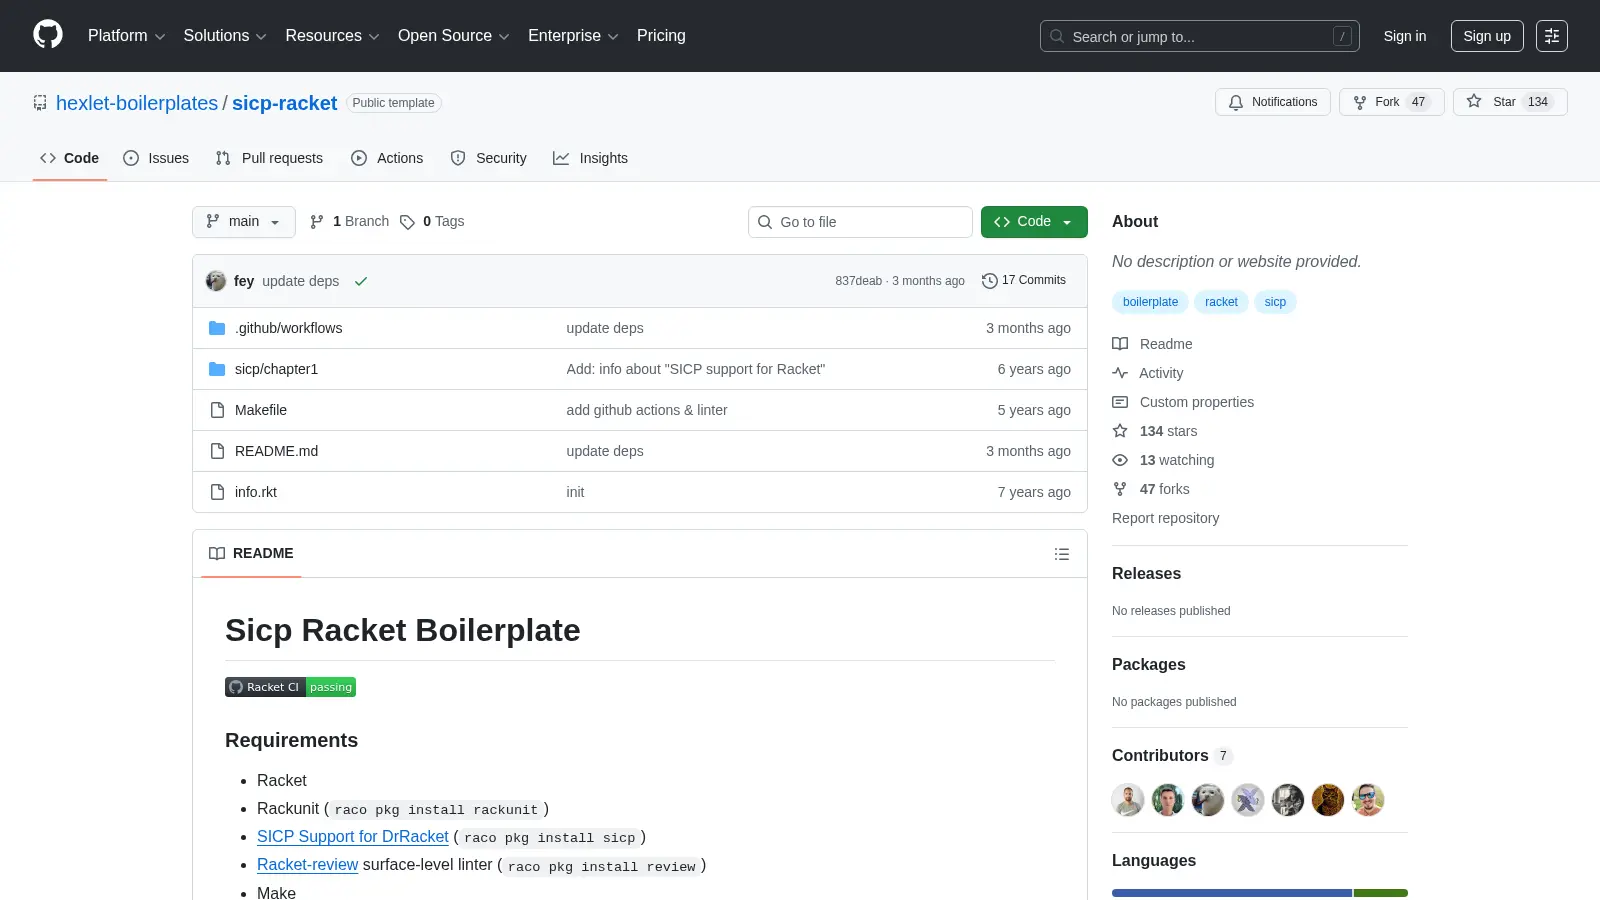Viewport: 1600px width, 900px height.
Task: Open fey's avatar in commit row
Action: coord(216,281)
